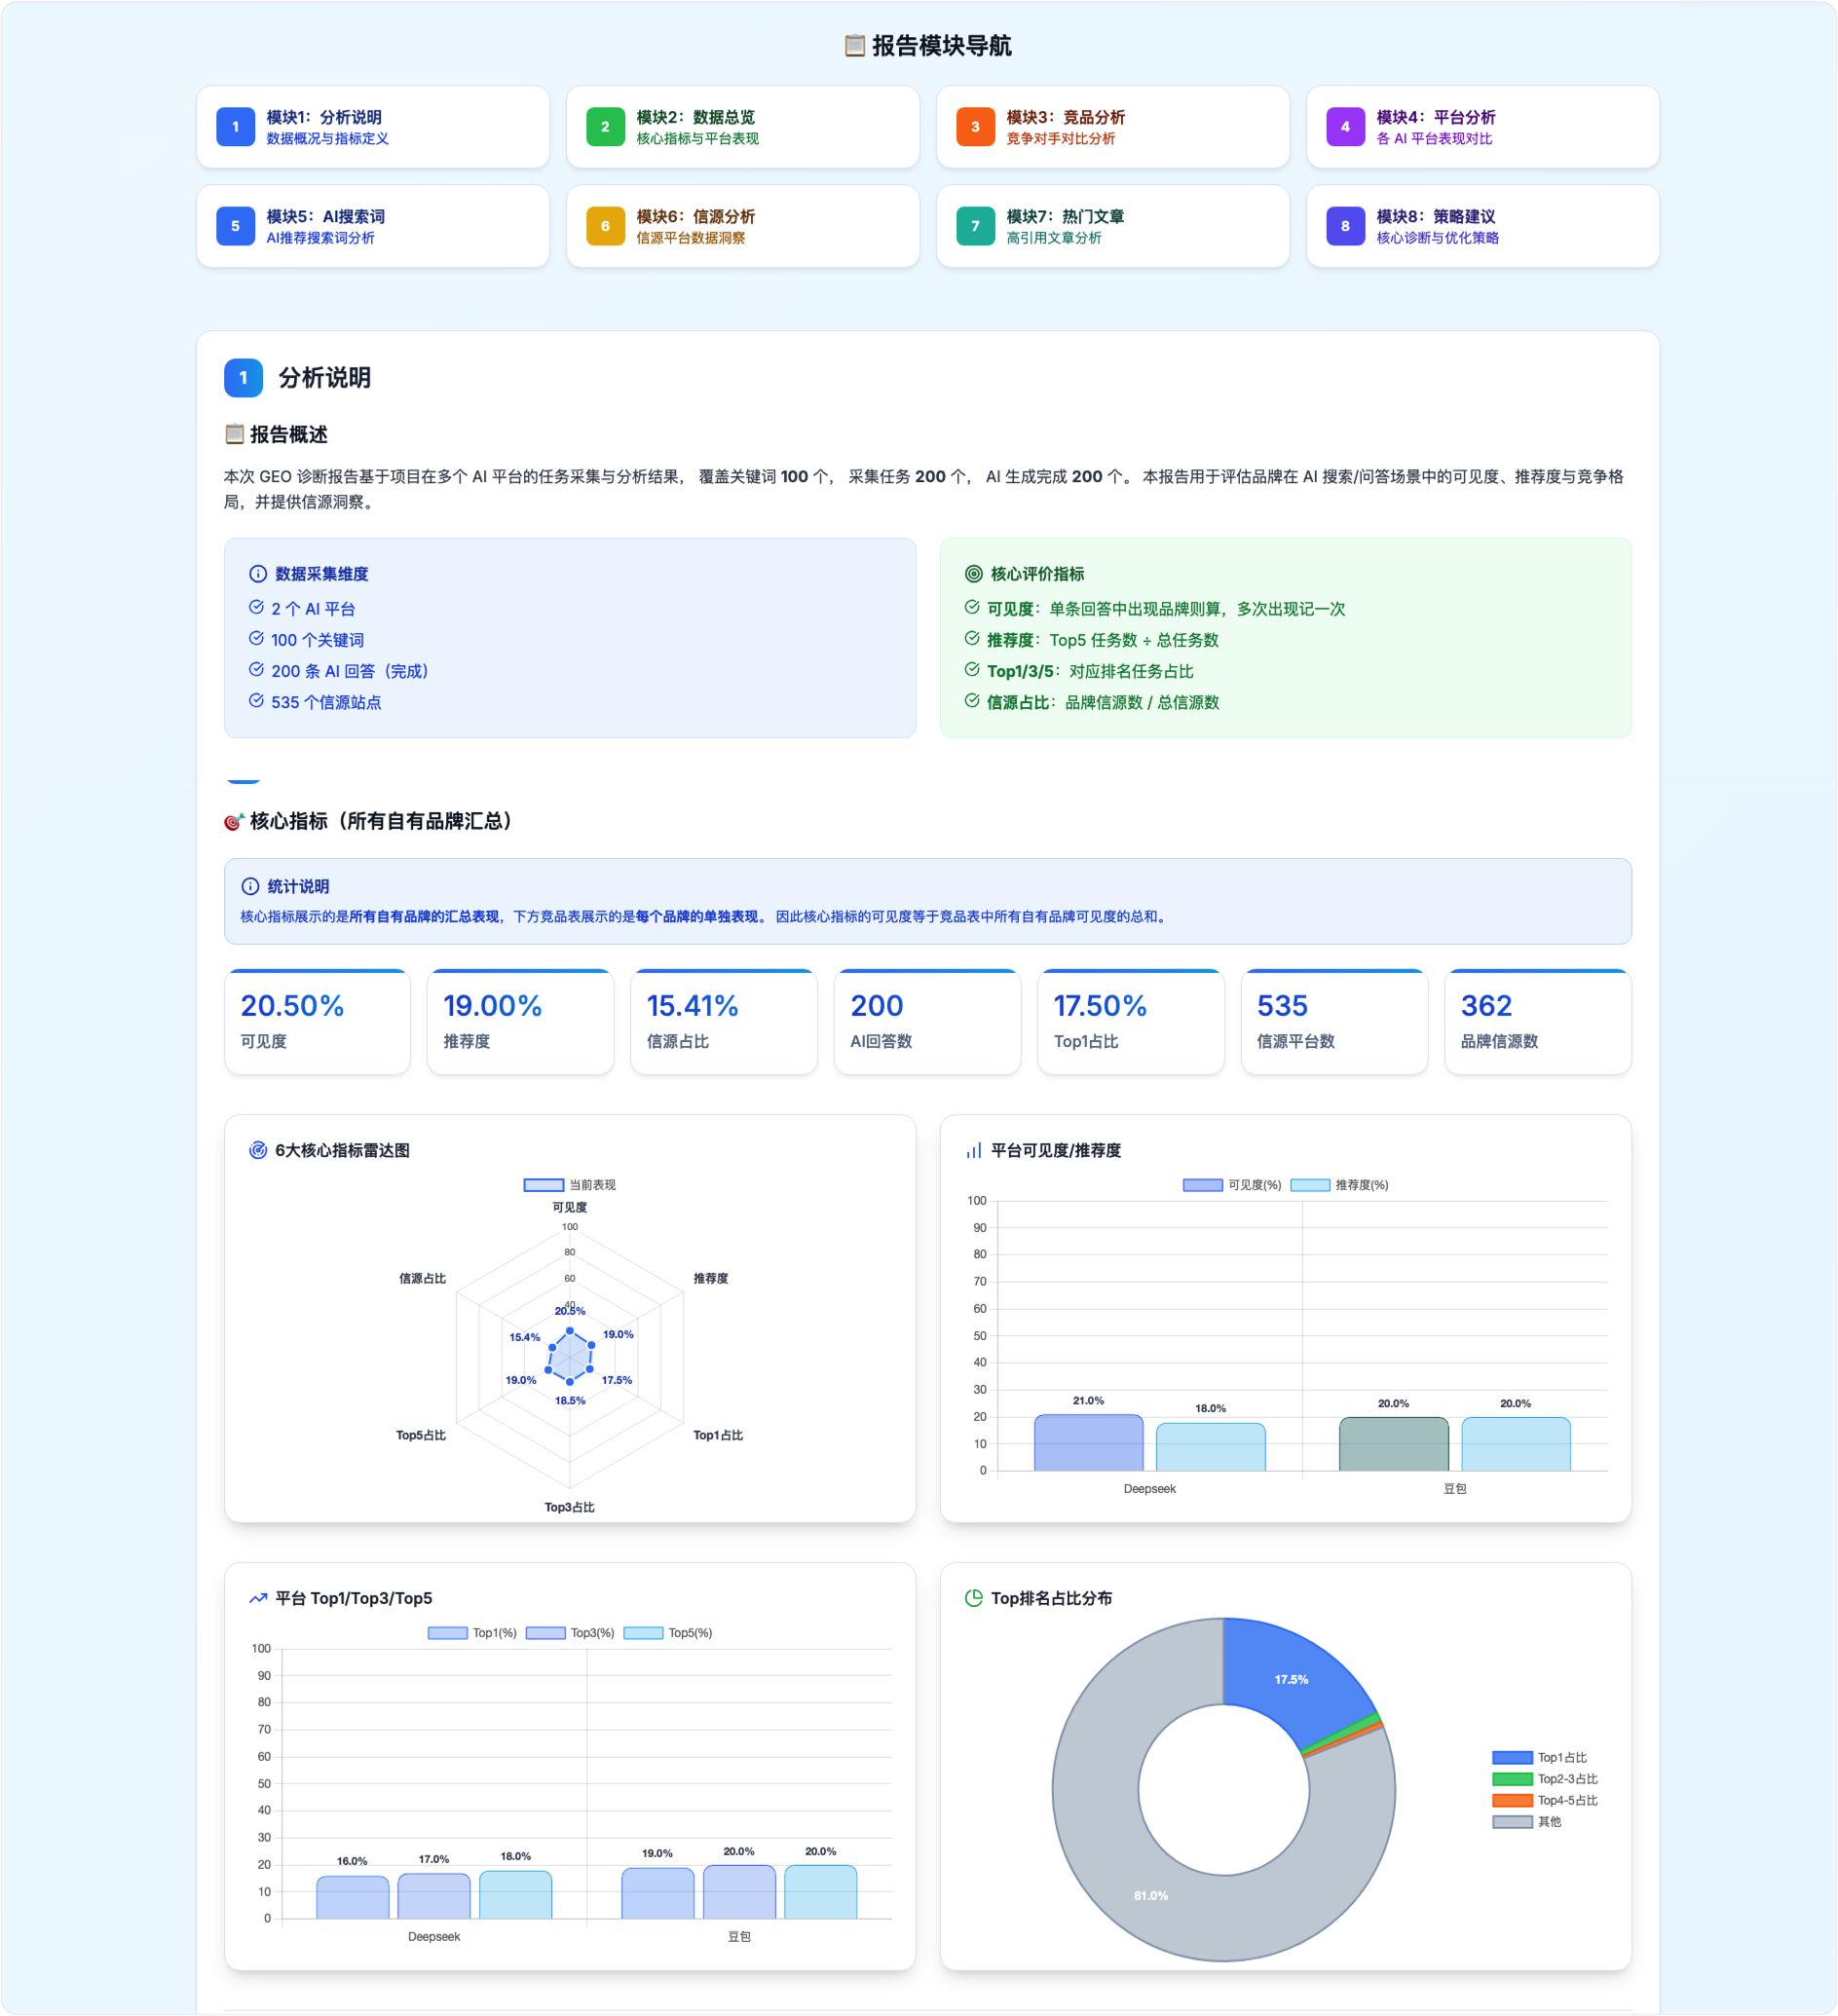Click the Deepseek 21.0% visibility bar

[1088, 1443]
